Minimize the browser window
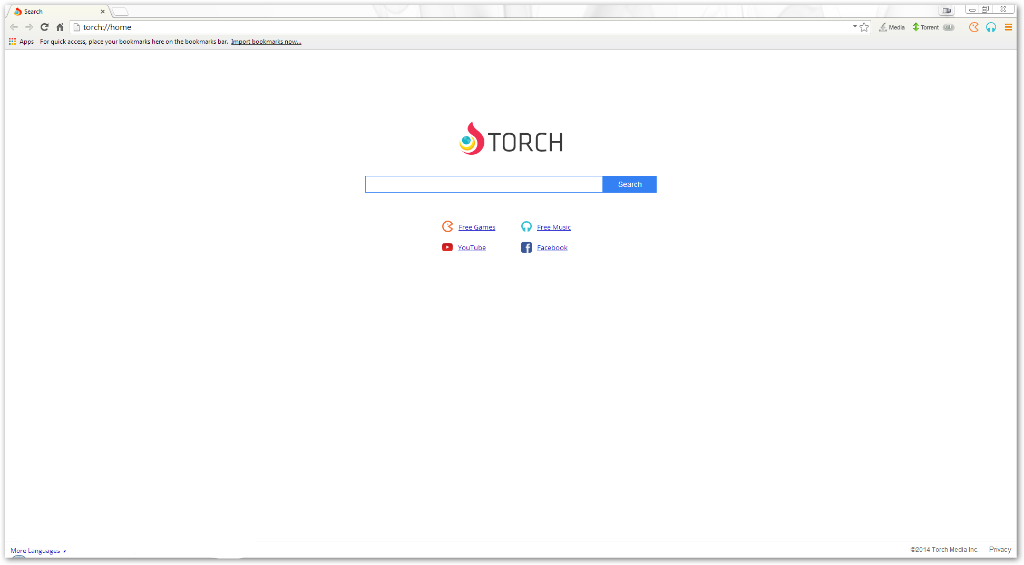The width and height of the screenshot is (1024, 565). click(972, 10)
